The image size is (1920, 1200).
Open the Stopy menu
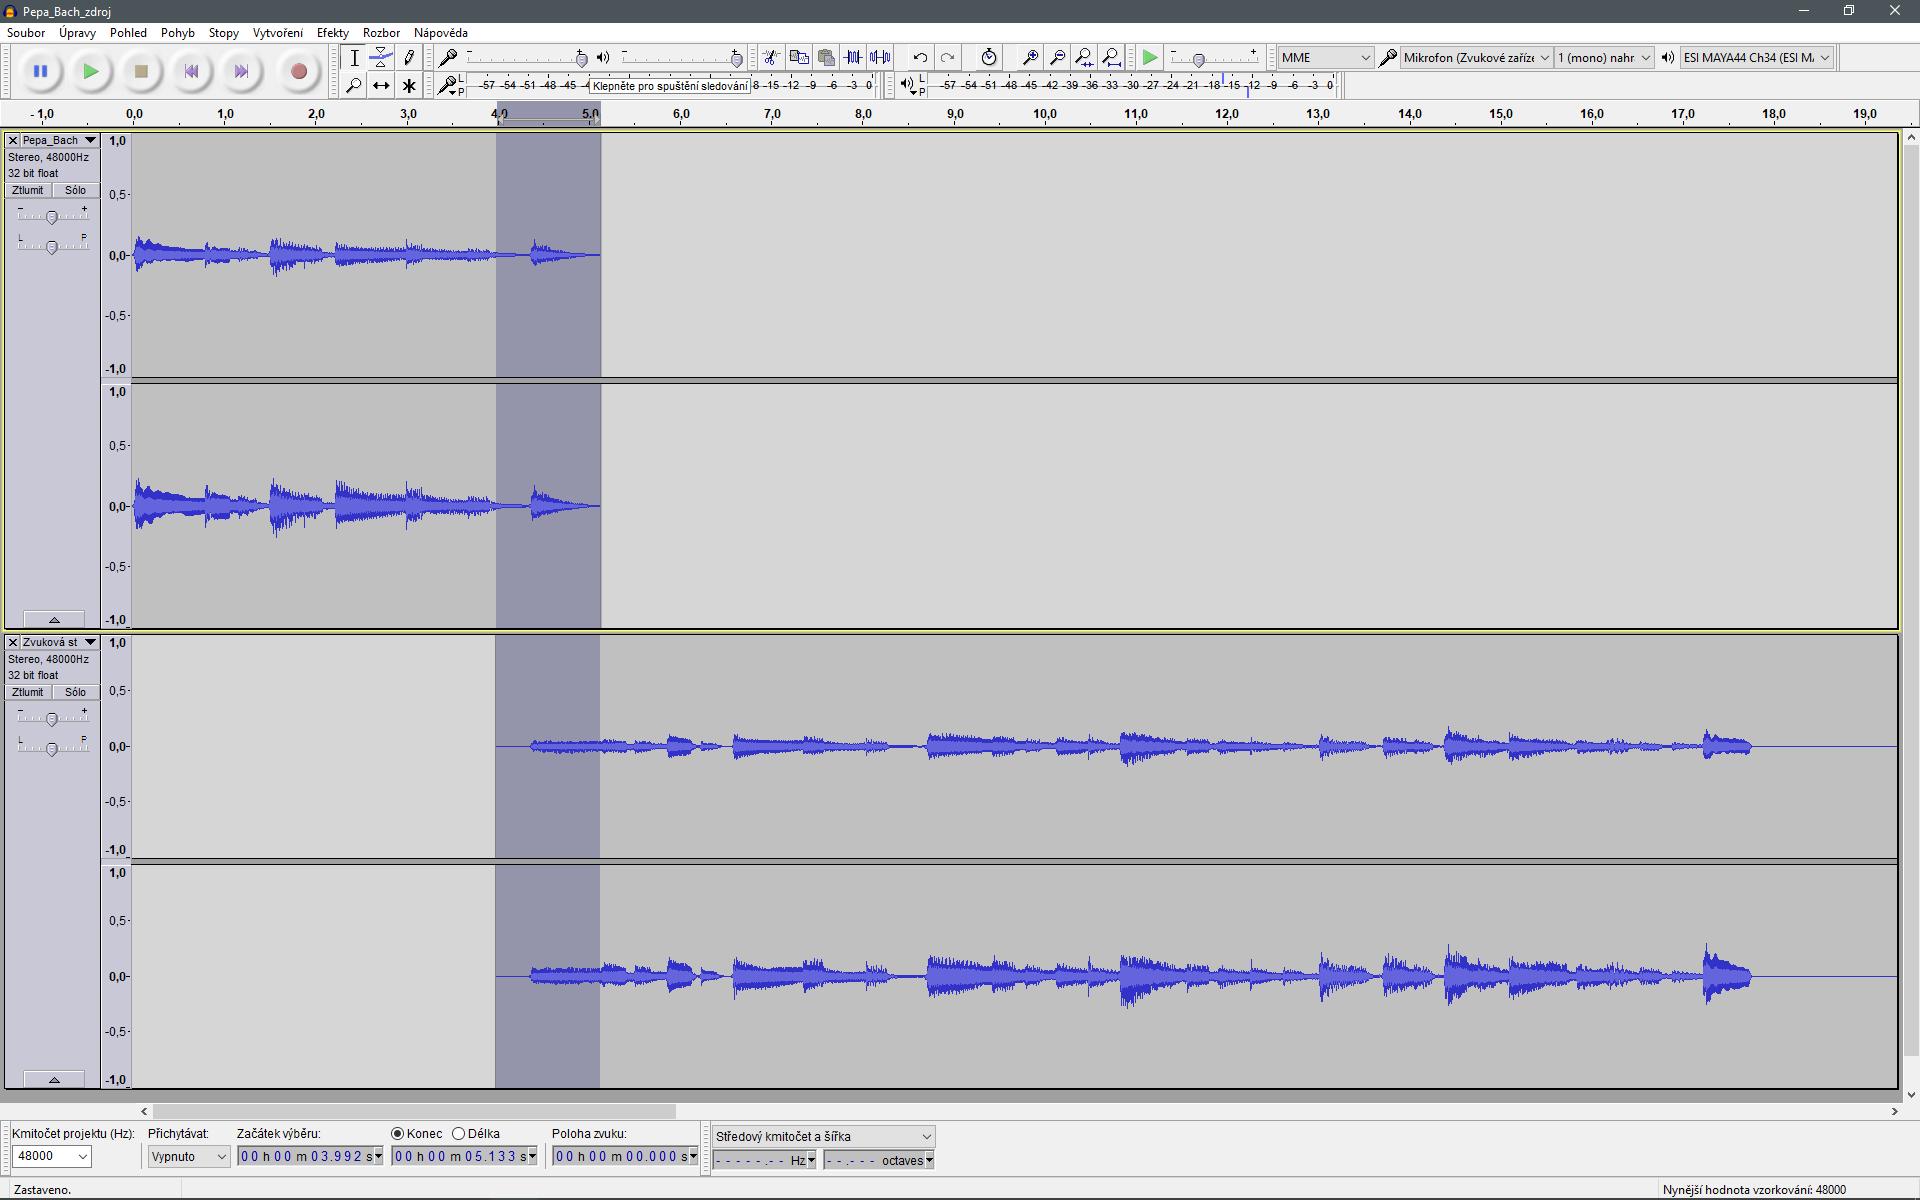223,33
